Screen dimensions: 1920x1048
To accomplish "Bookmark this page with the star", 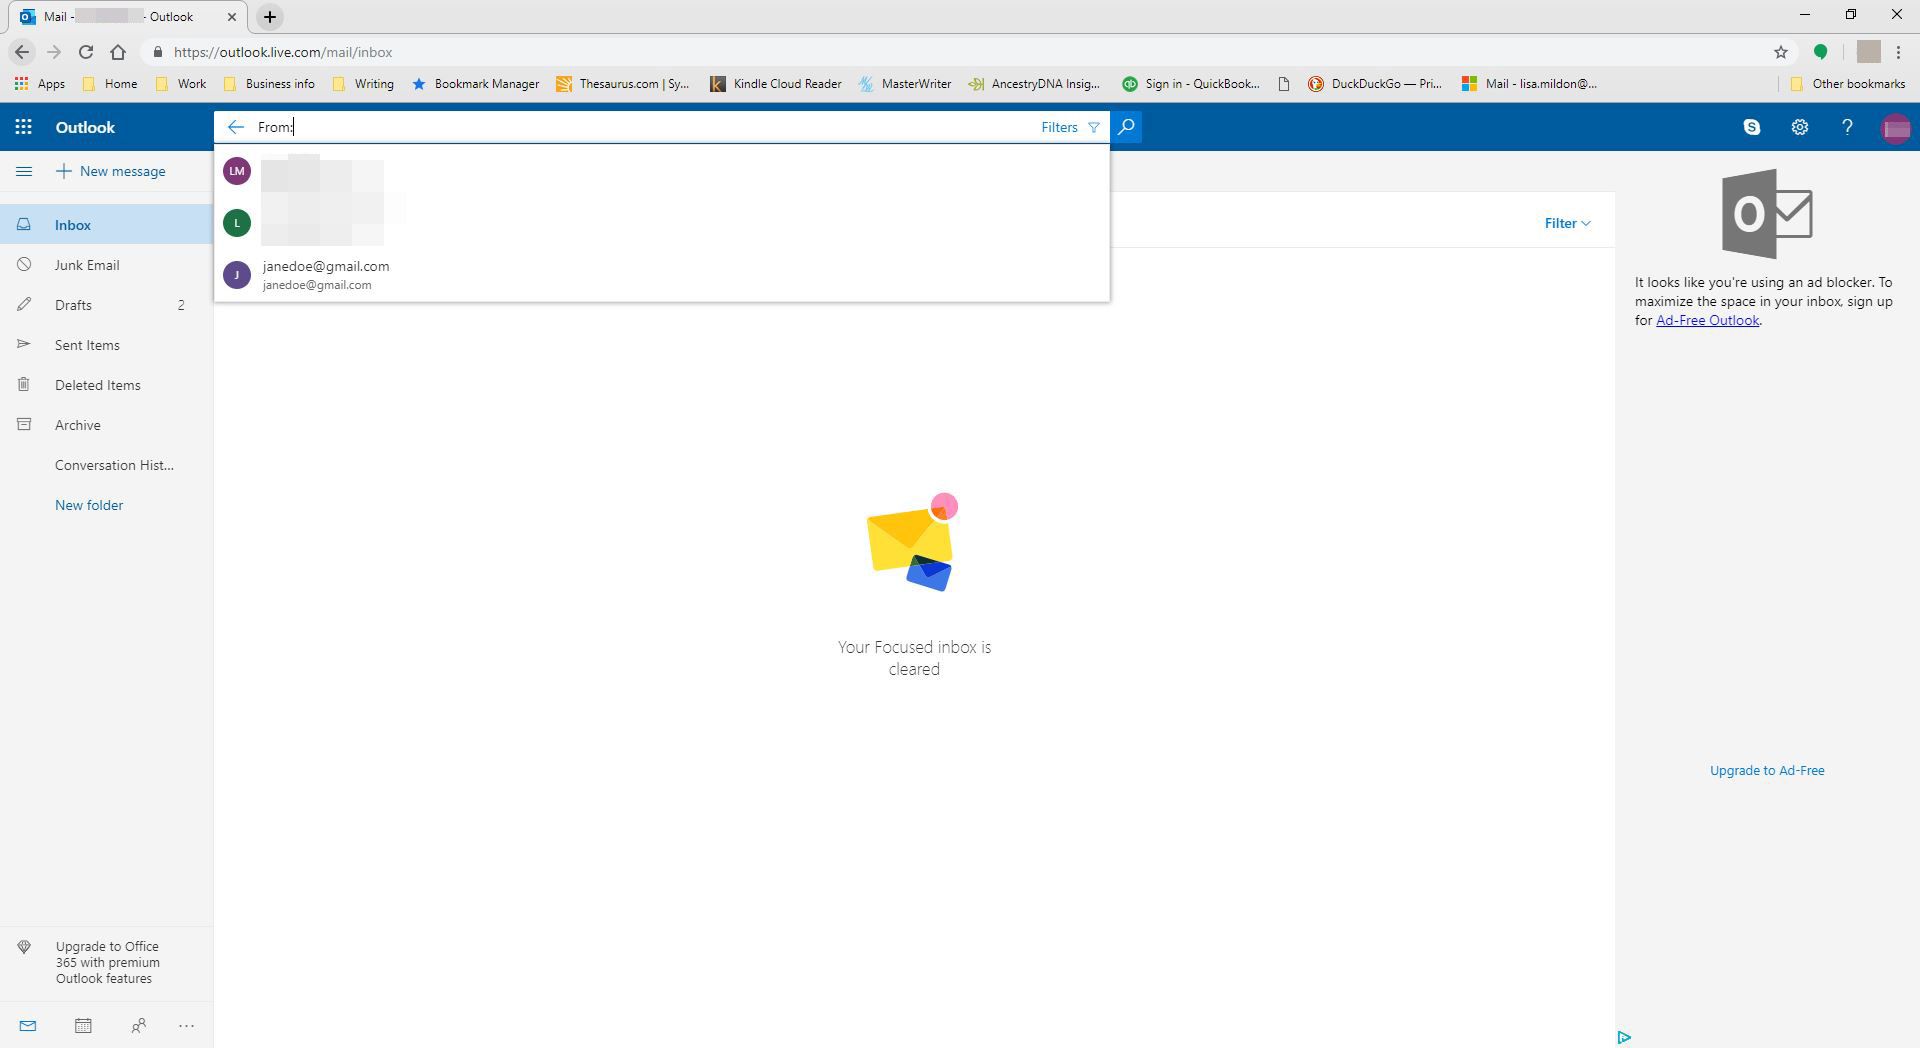I will (1780, 52).
